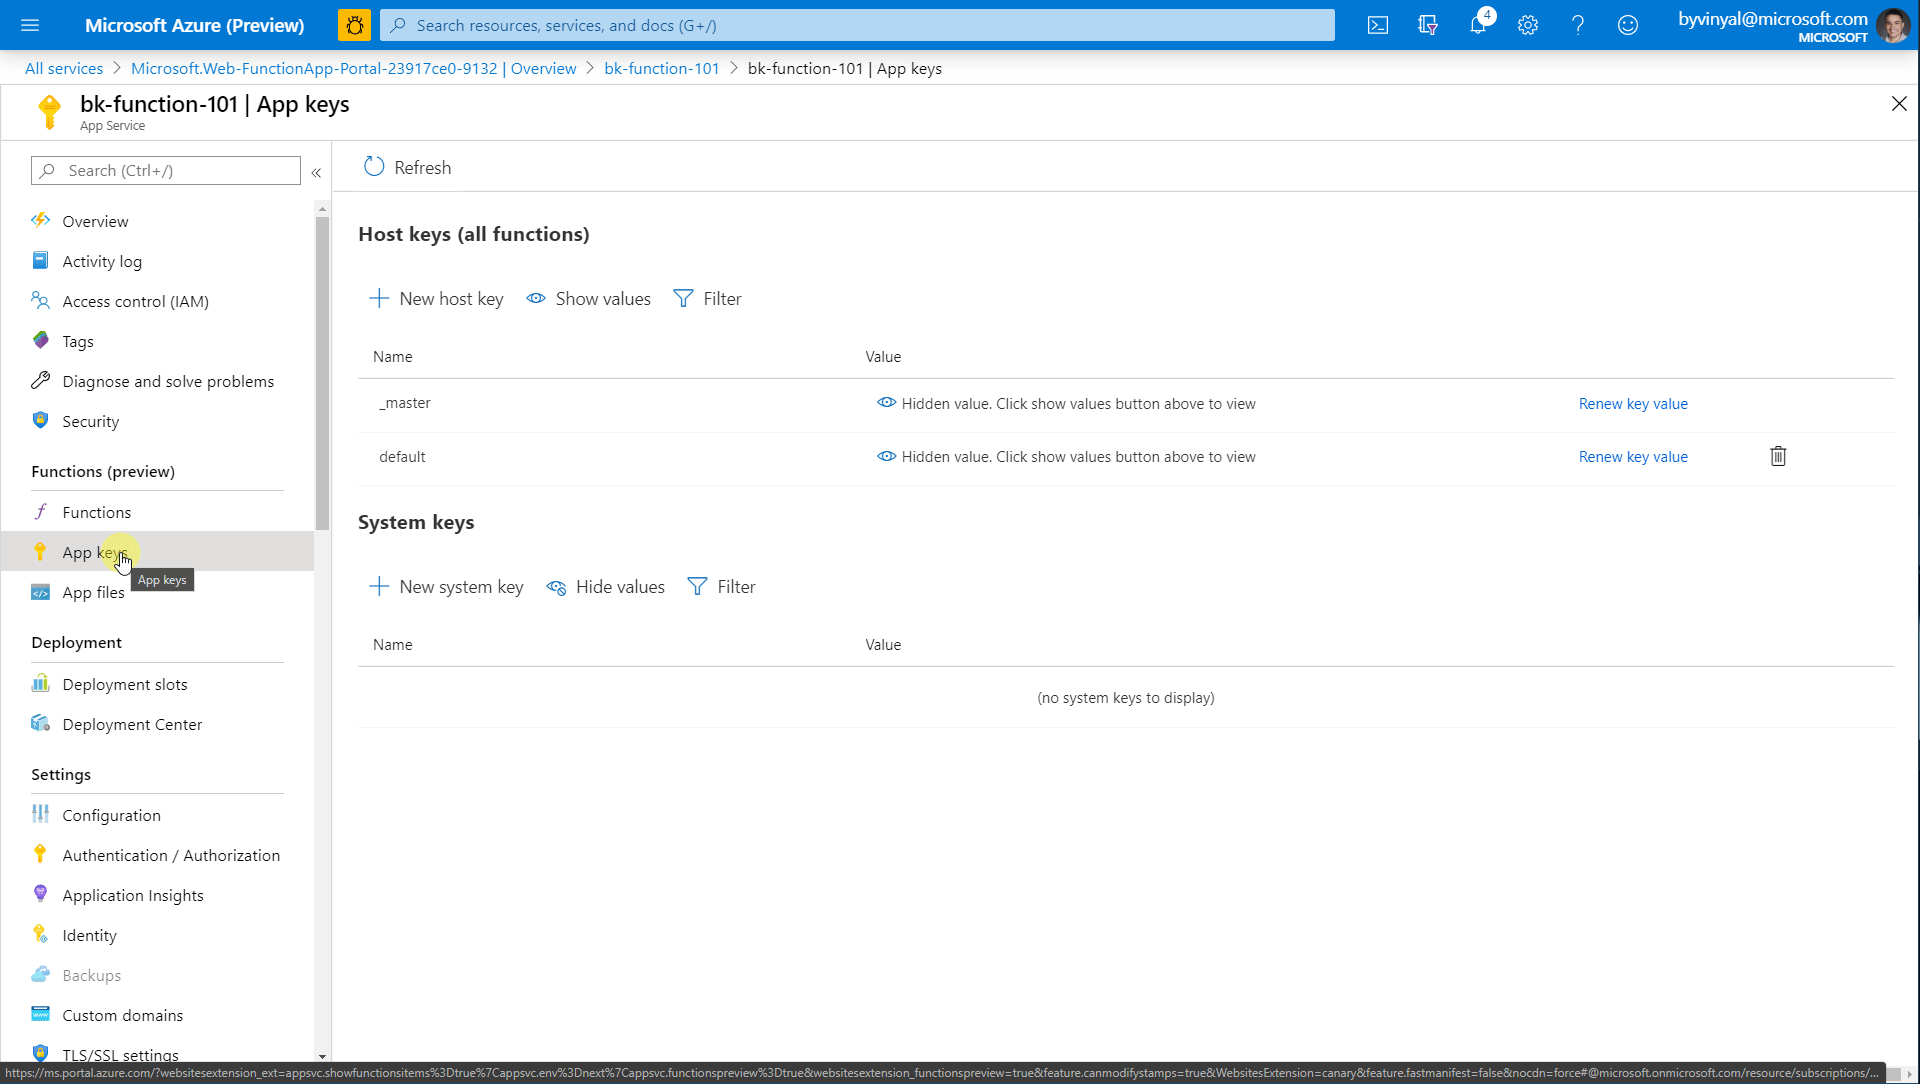Click the bk-function-101 breadcrumb link
Image resolution: width=1920 pixels, height=1084 pixels.
tap(661, 68)
